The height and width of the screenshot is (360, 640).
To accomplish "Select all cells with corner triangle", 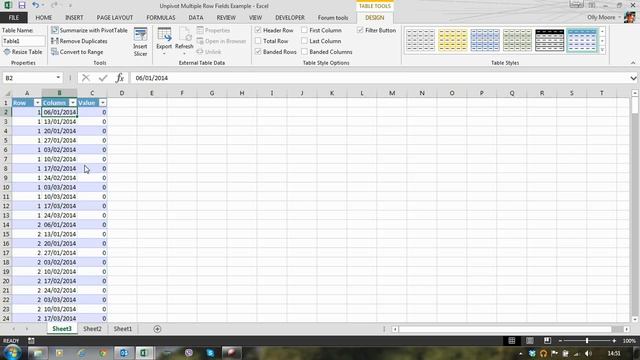I will click(7, 93).
